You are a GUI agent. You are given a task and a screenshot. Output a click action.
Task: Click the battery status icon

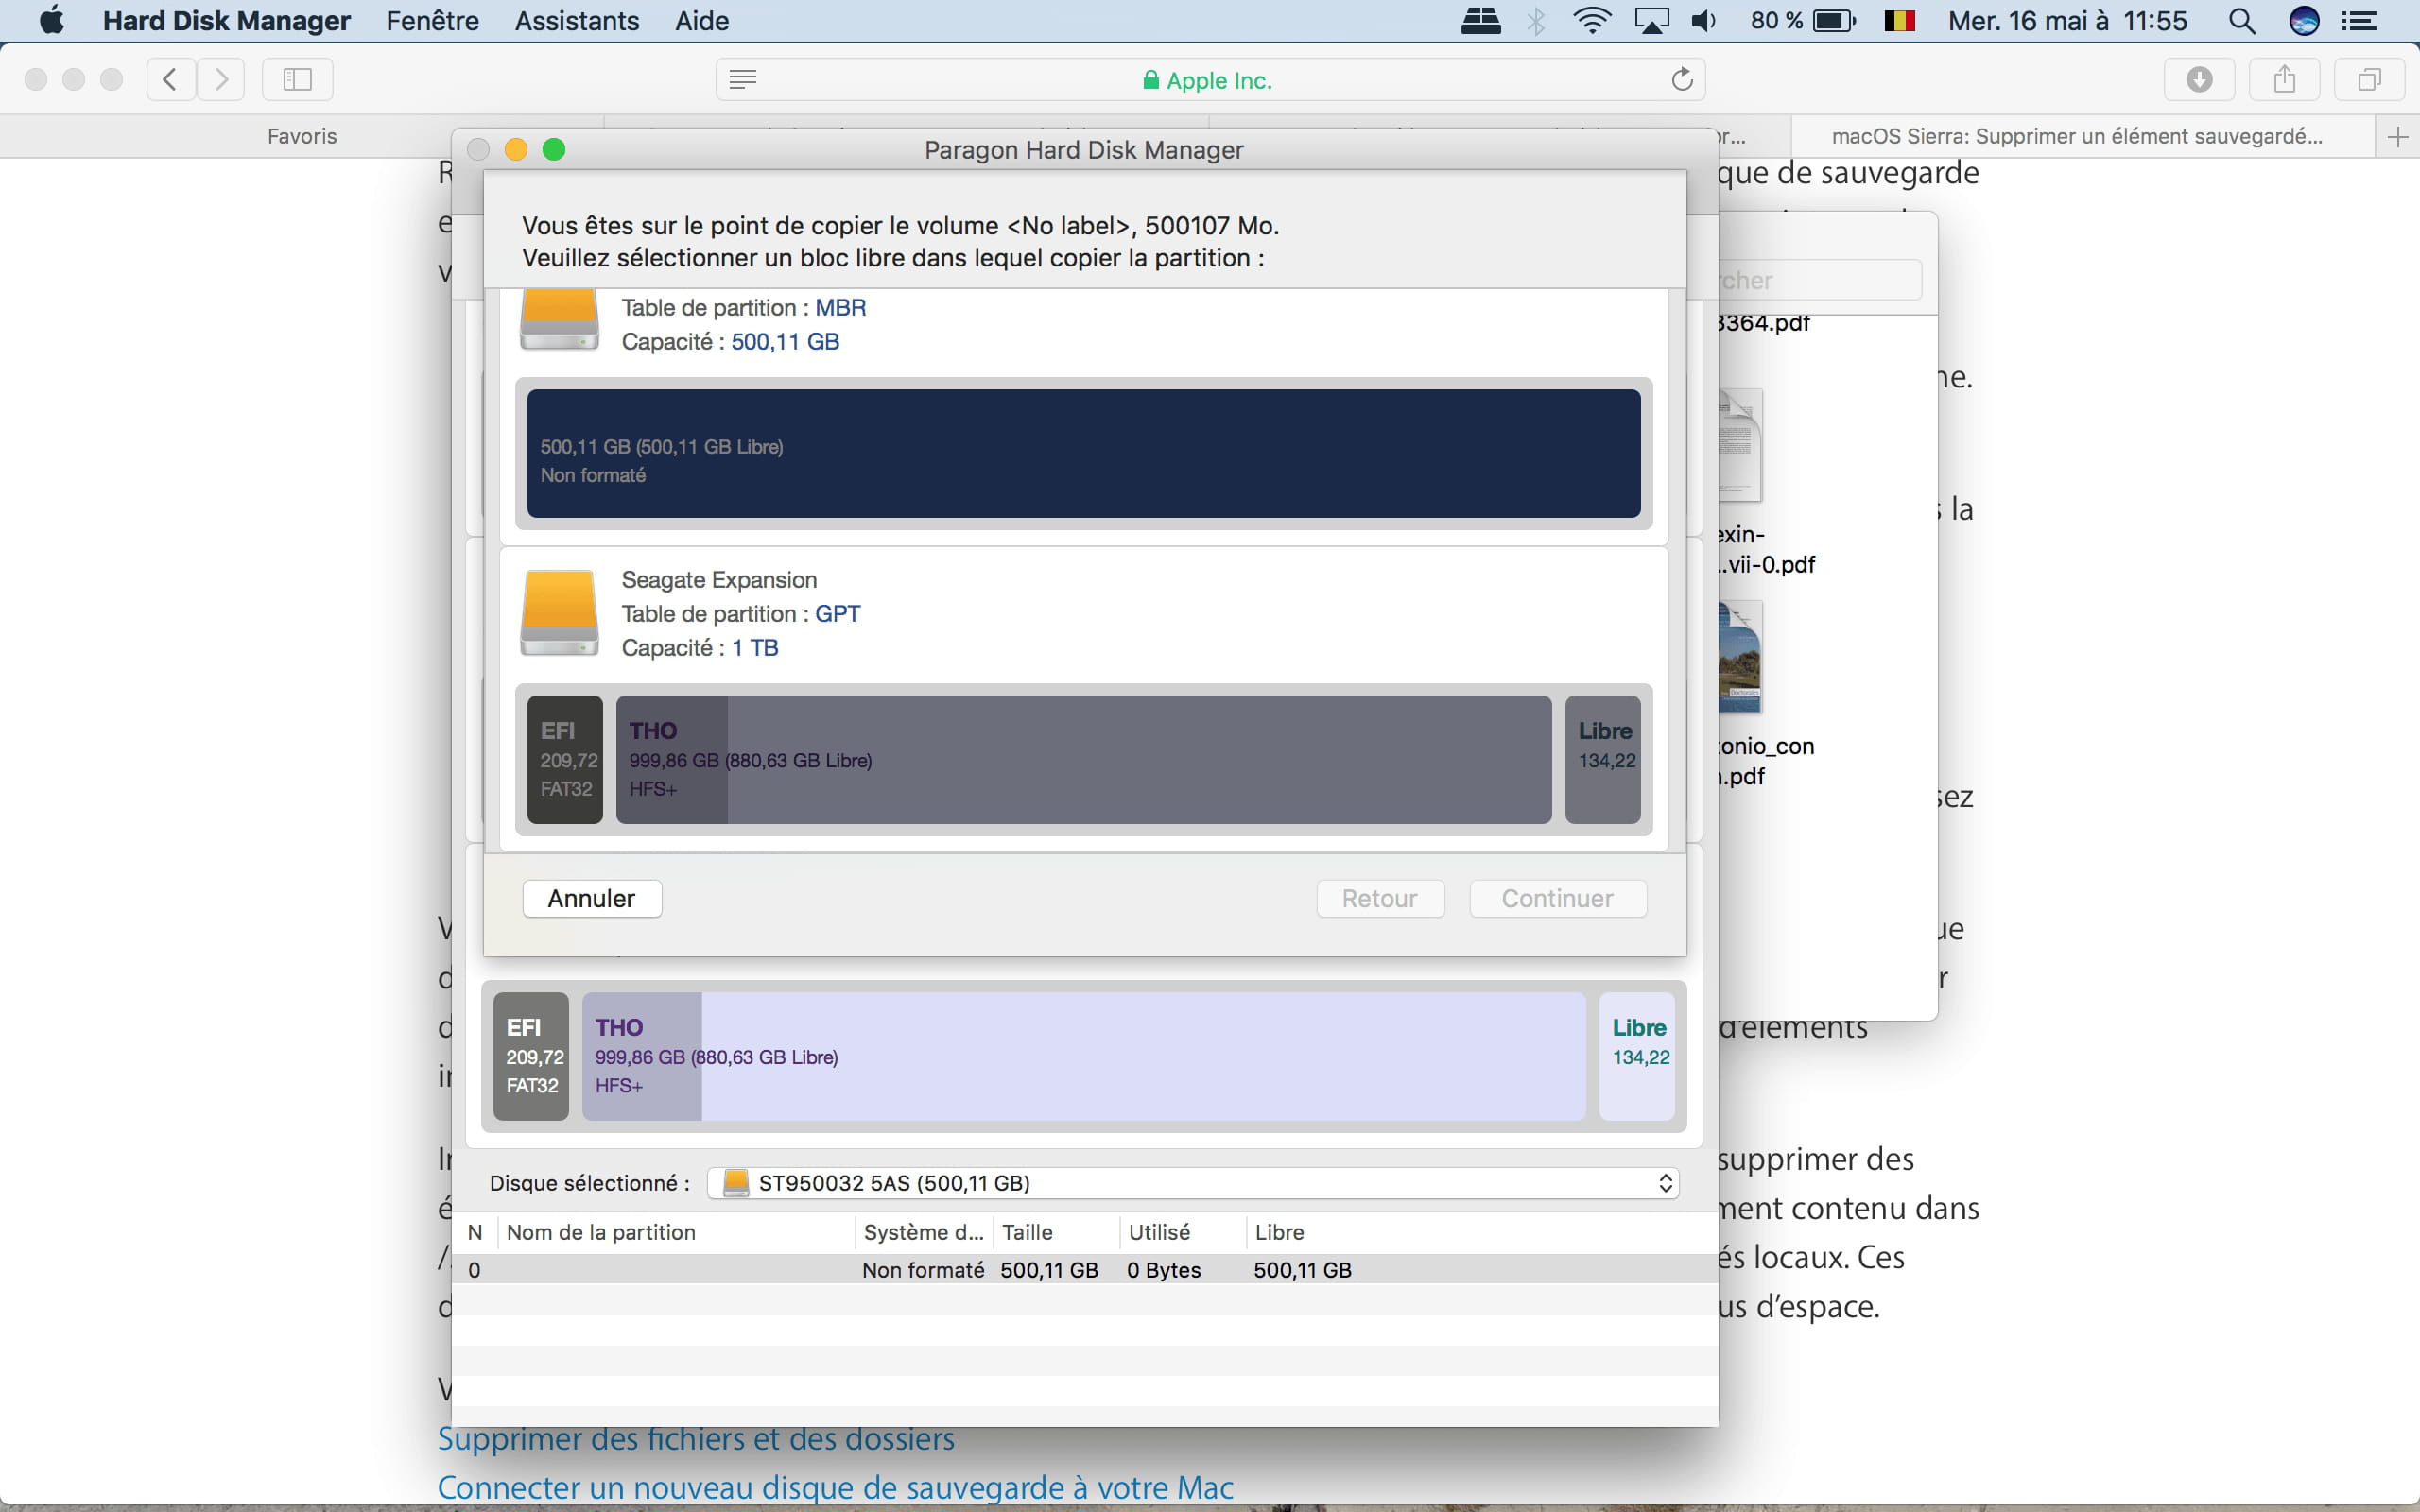click(1834, 20)
